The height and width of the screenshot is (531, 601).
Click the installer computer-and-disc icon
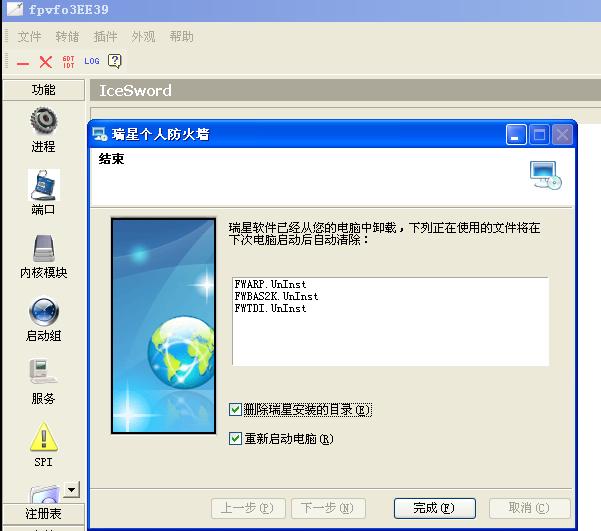tap(545, 175)
